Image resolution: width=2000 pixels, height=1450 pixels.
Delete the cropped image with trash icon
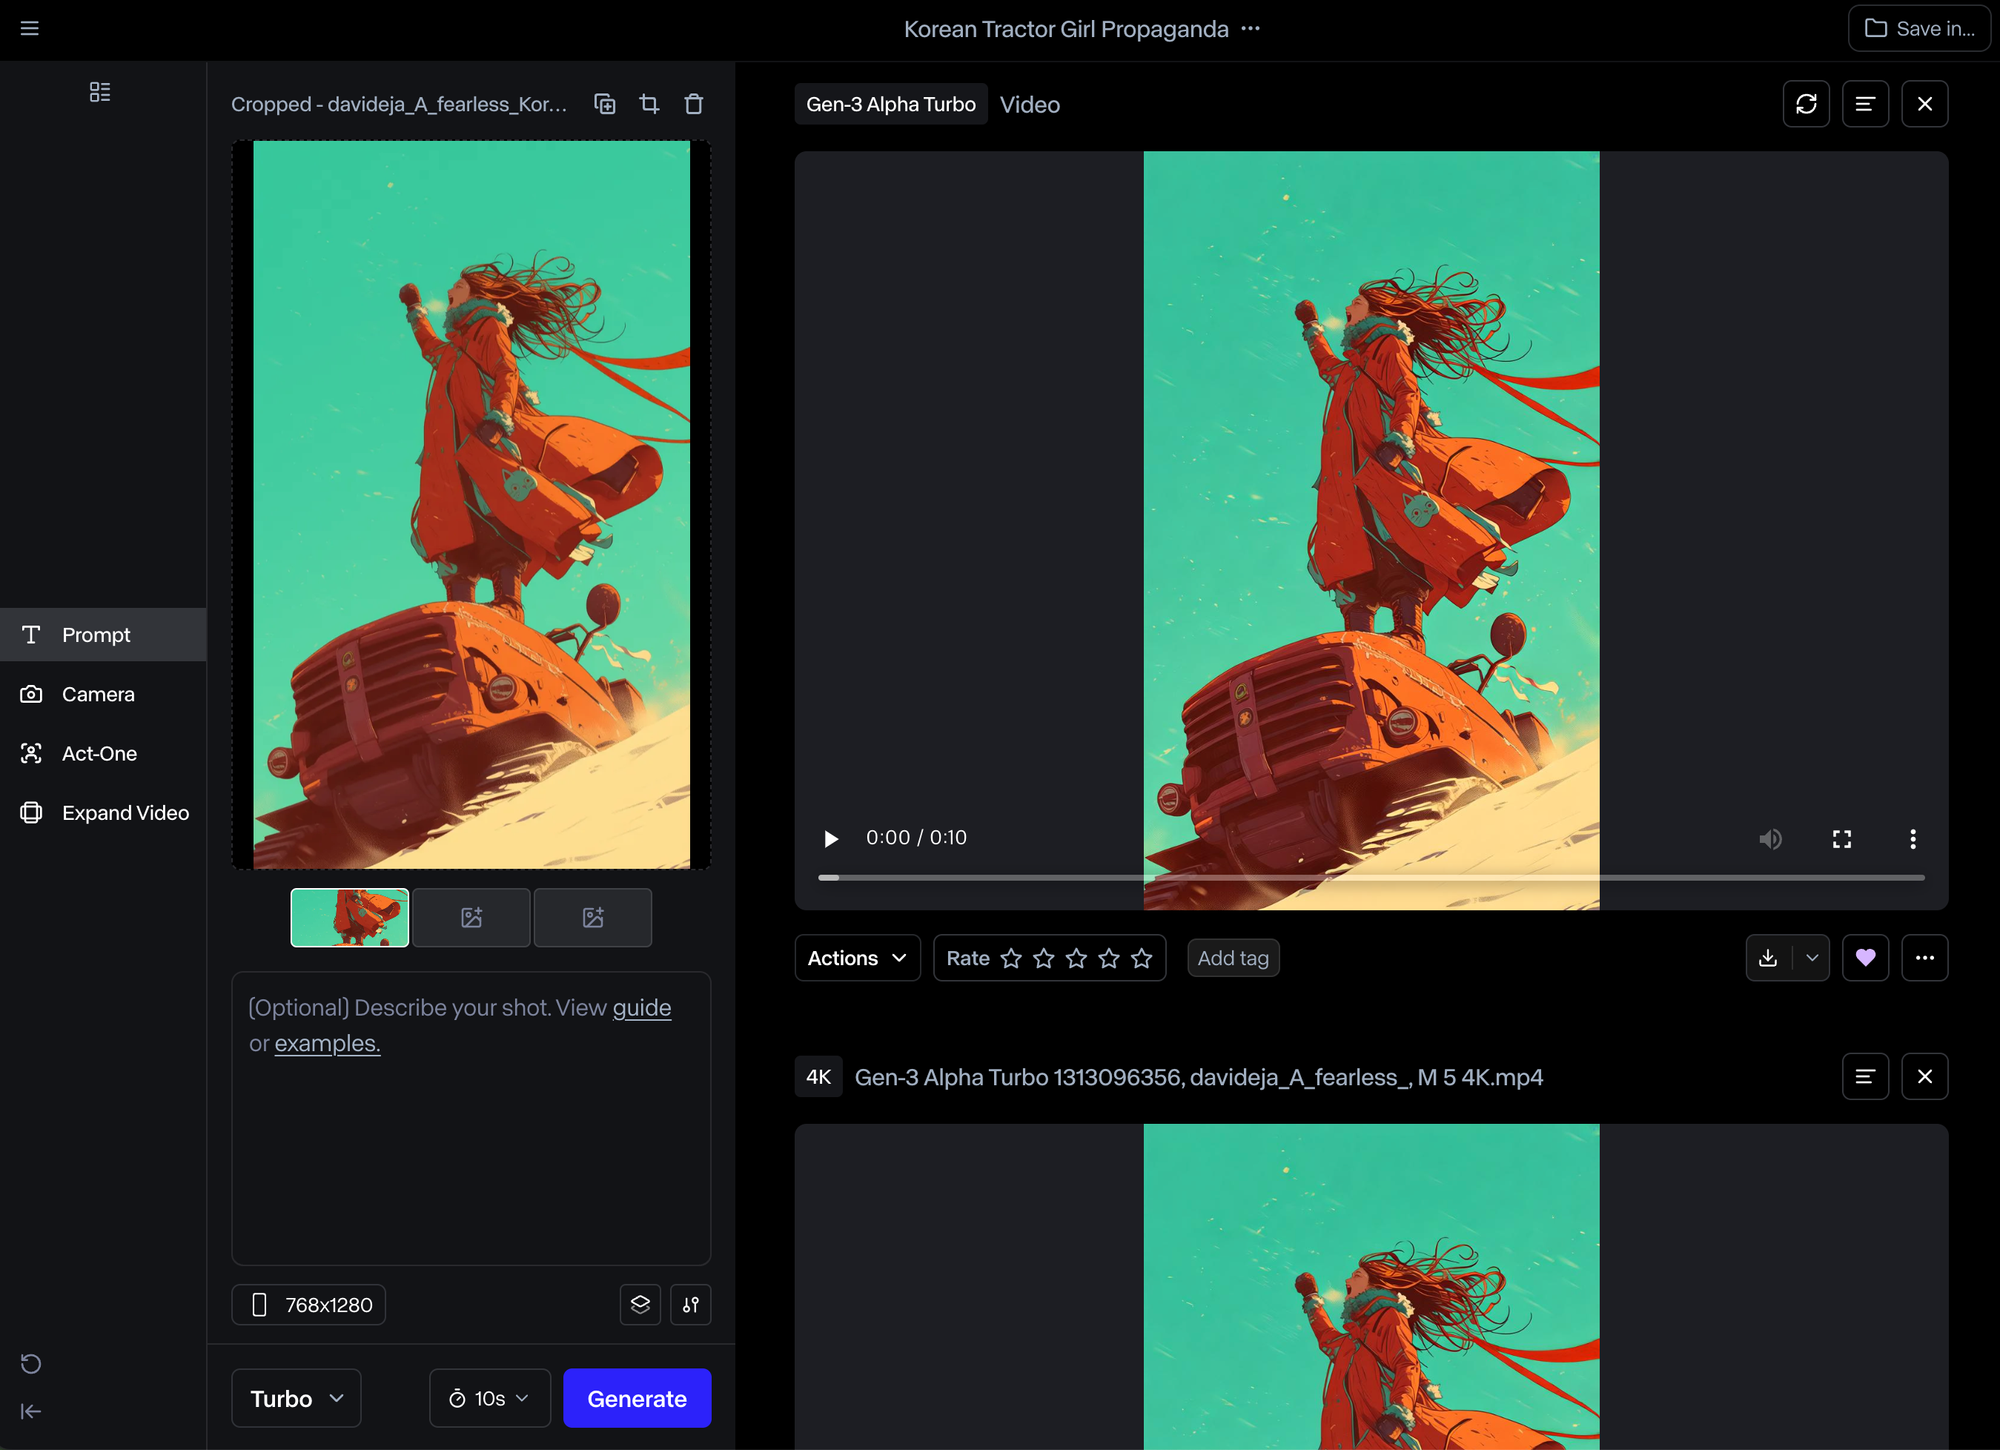[693, 104]
